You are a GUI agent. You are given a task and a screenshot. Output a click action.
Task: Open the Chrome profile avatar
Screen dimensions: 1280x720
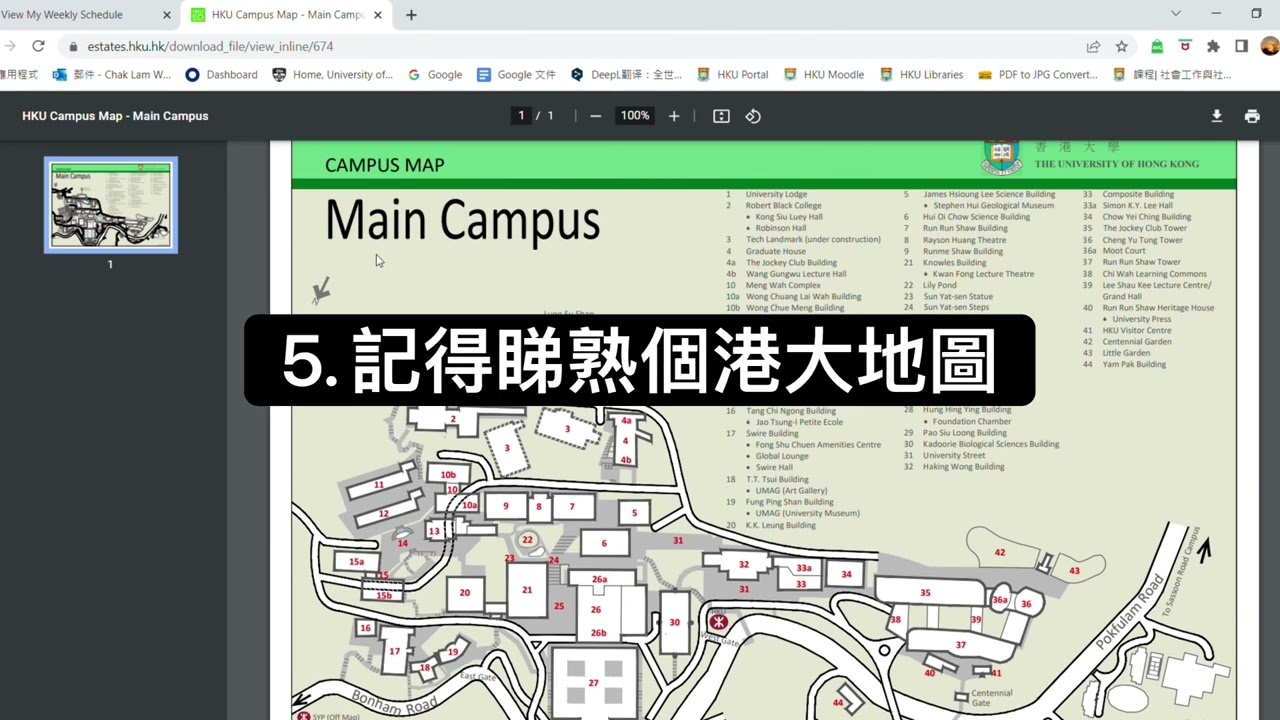pos(1269,46)
